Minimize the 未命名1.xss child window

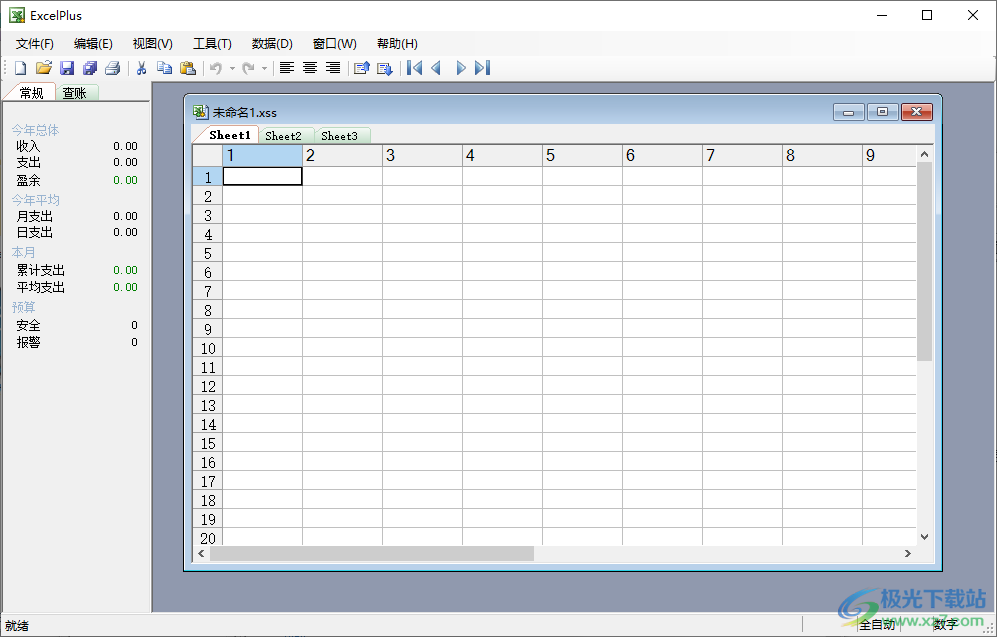pos(849,112)
